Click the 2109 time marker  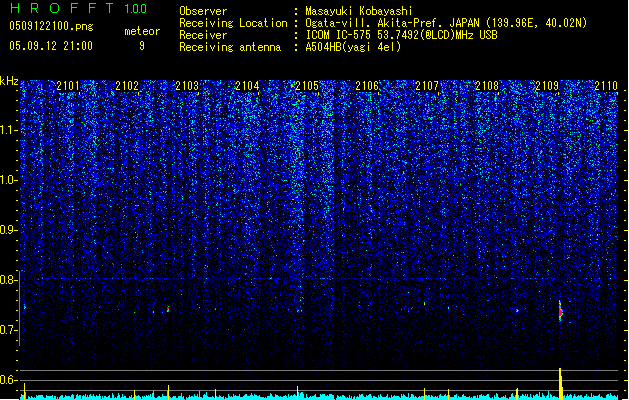[x=547, y=86]
